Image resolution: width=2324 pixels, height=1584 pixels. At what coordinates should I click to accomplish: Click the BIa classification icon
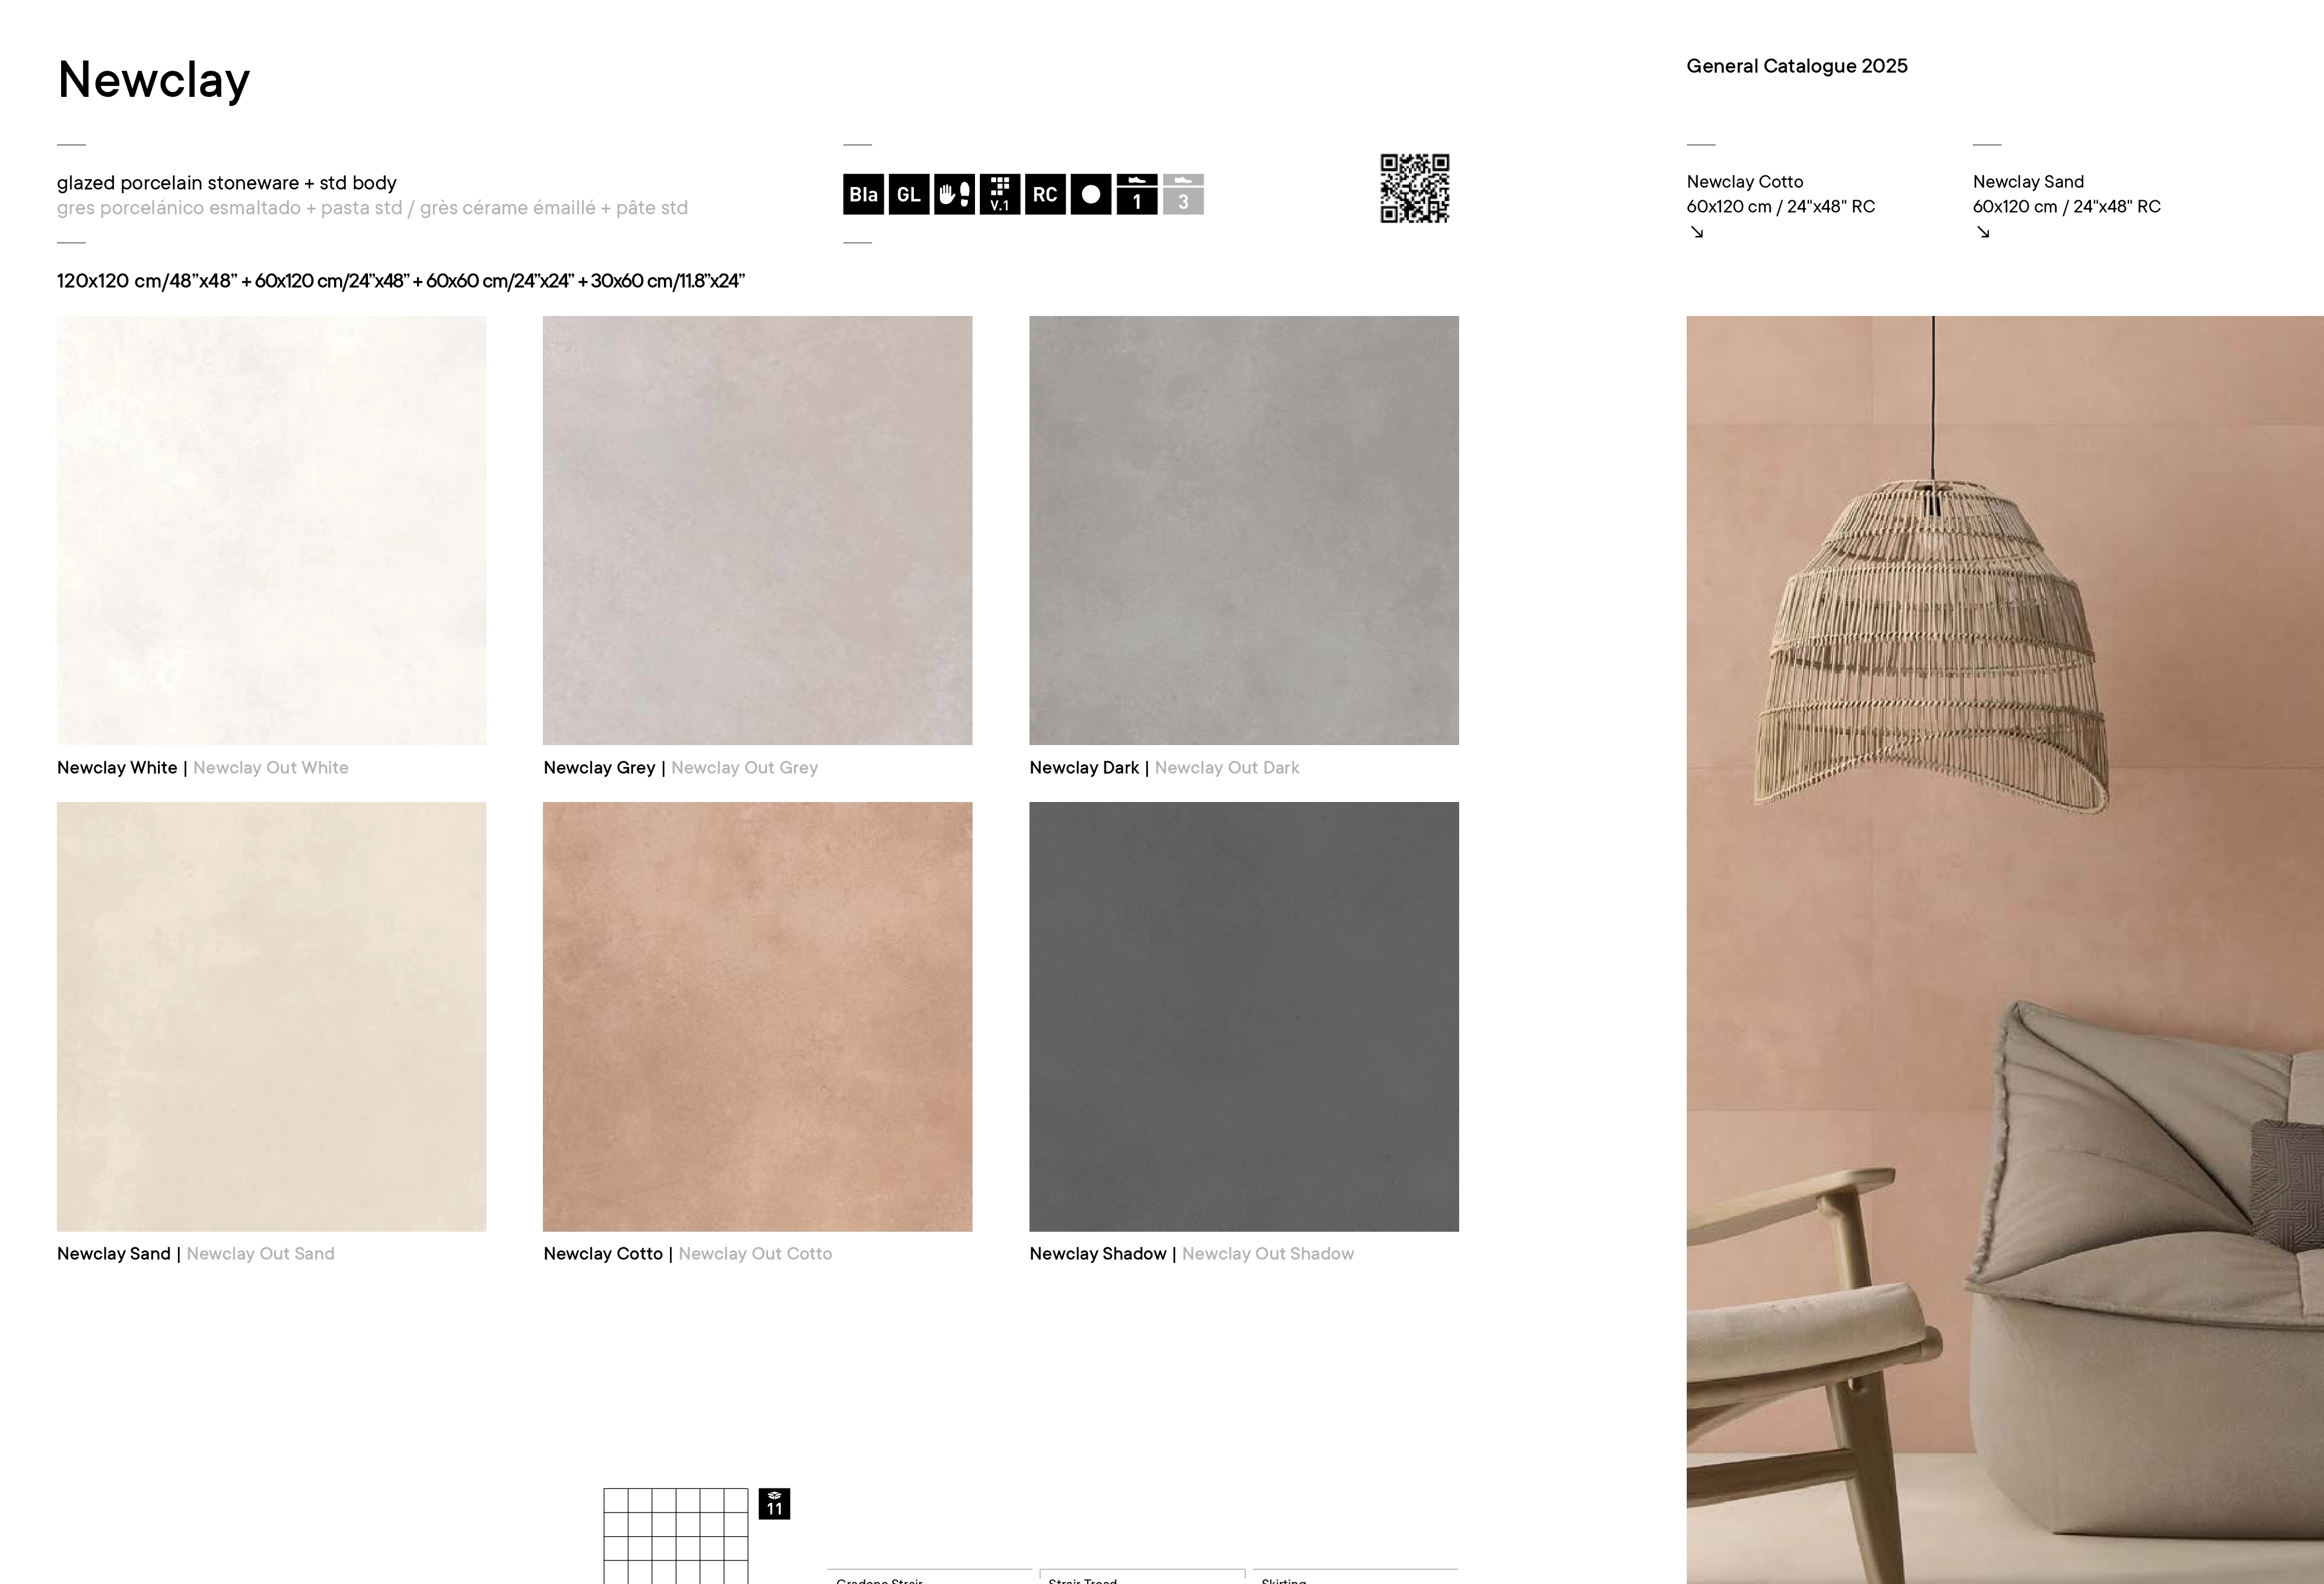click(x=863, y=194)
